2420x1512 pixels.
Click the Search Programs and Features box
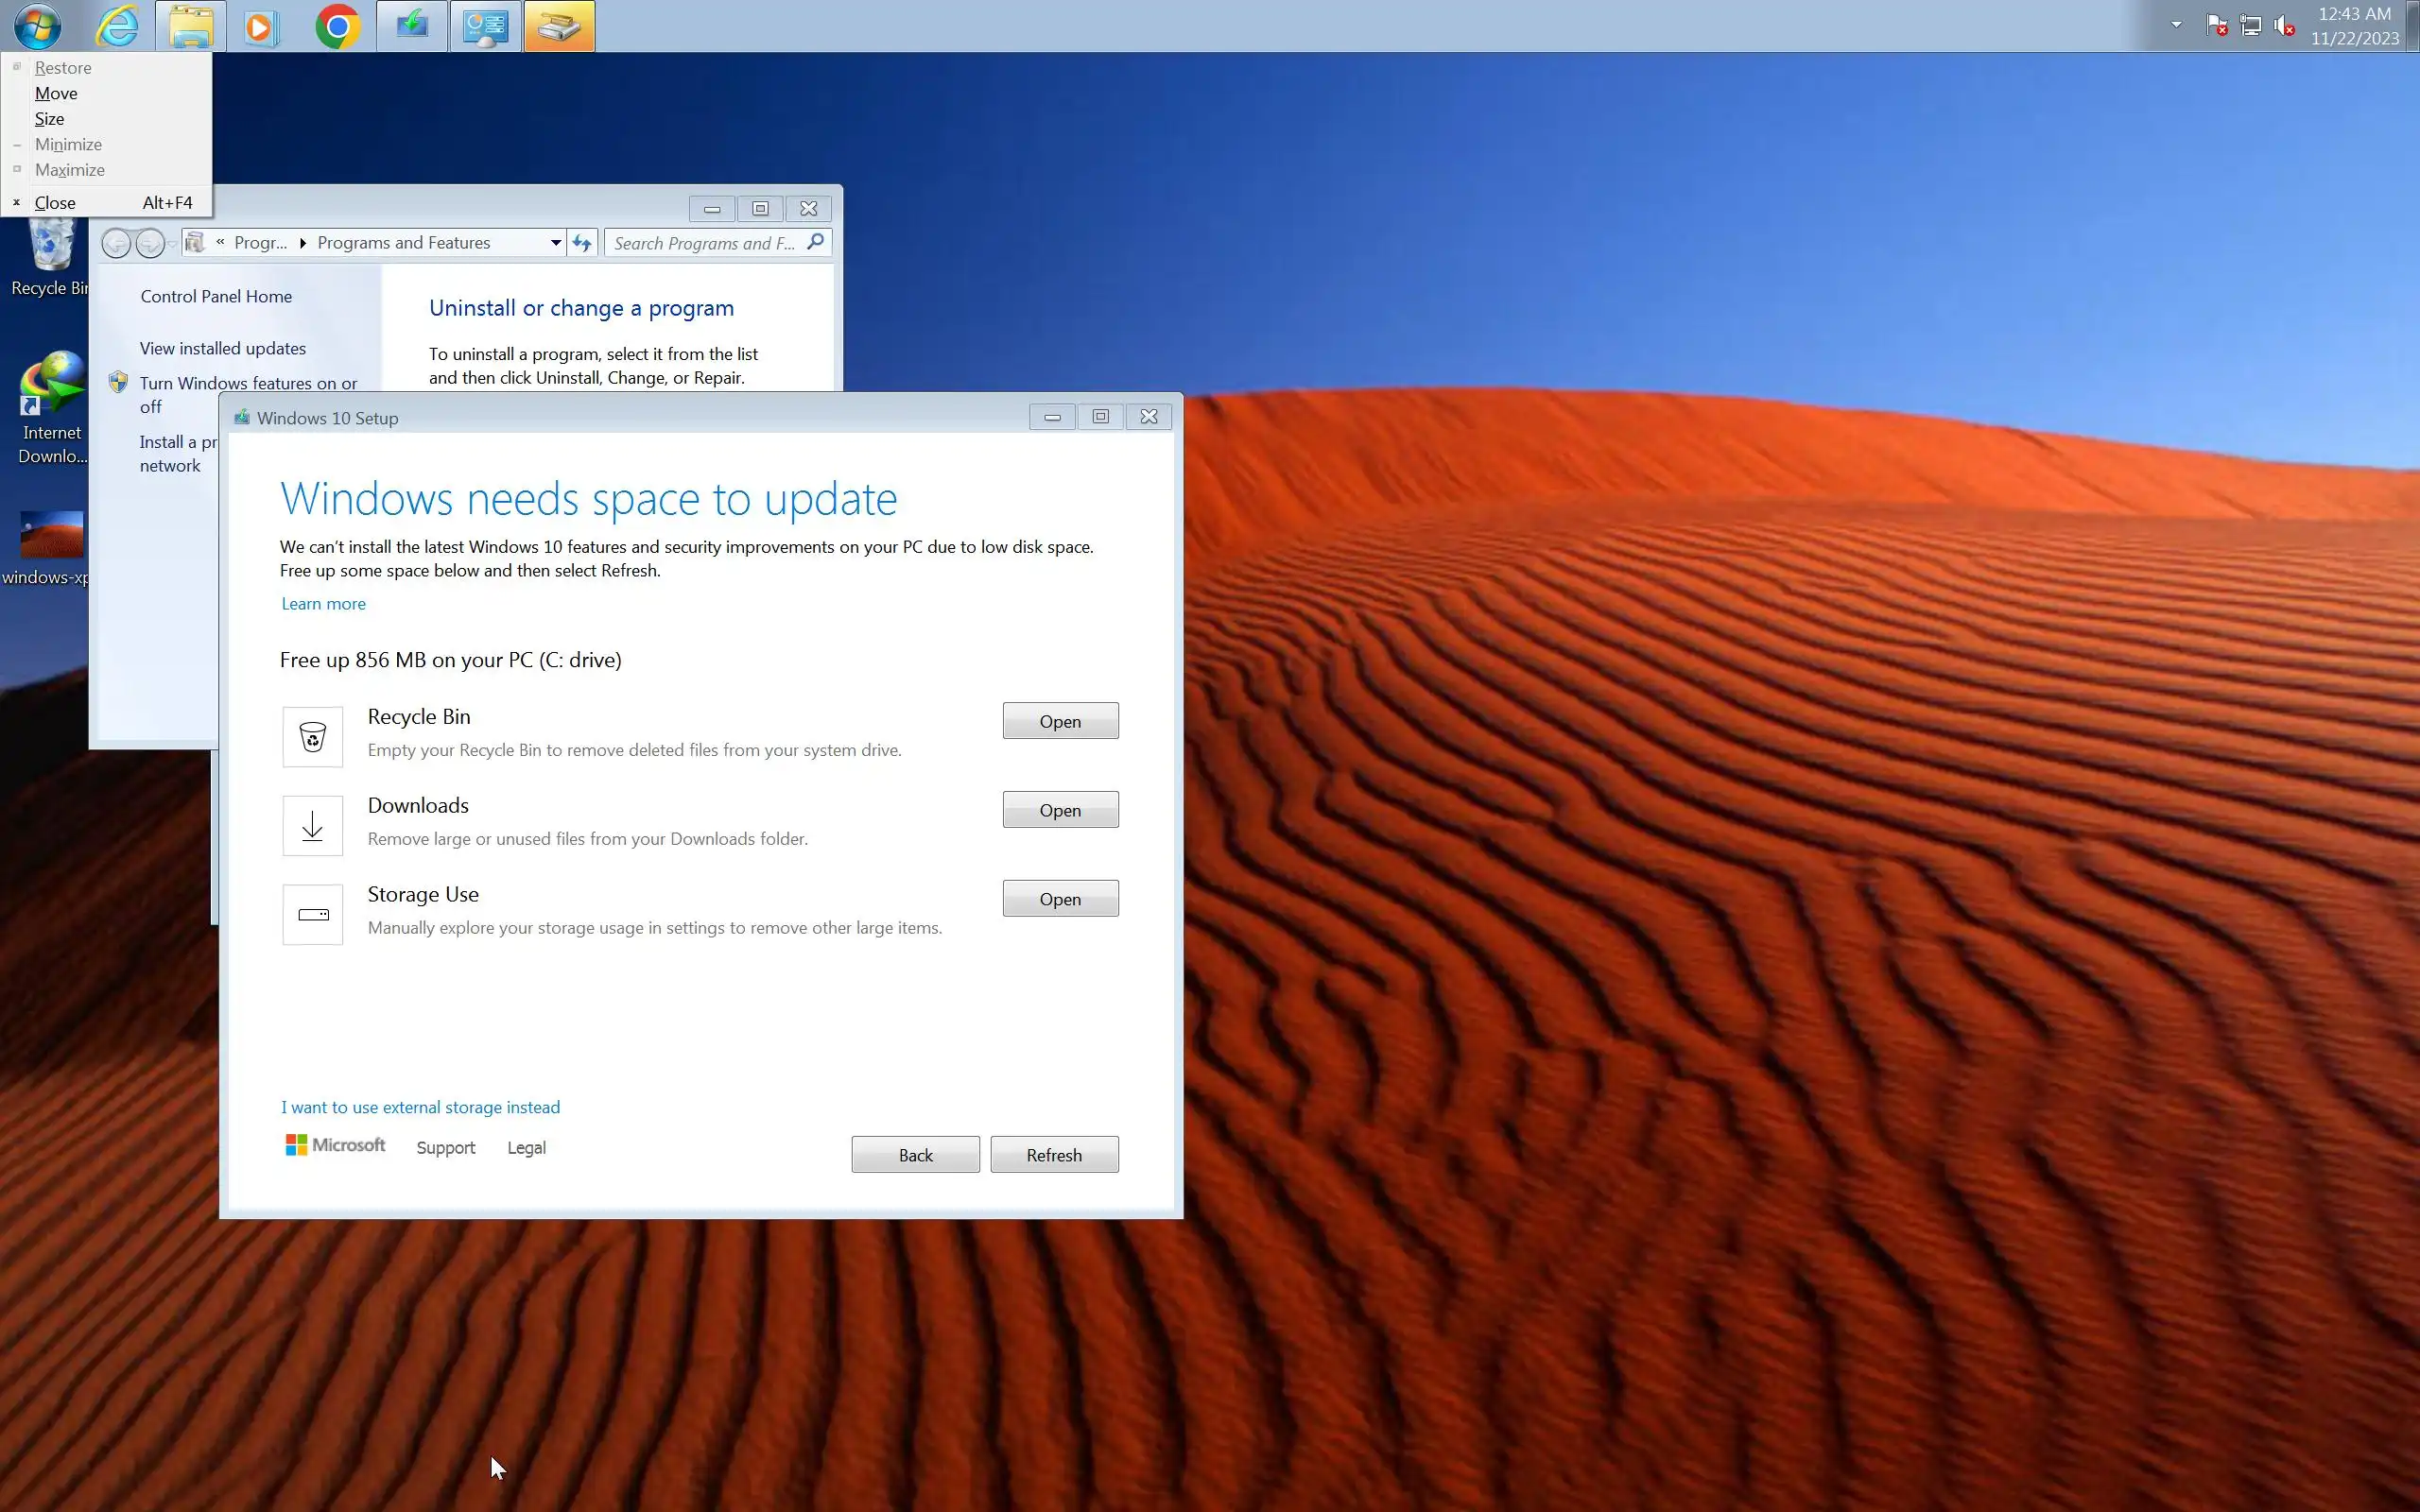[704, 243]
